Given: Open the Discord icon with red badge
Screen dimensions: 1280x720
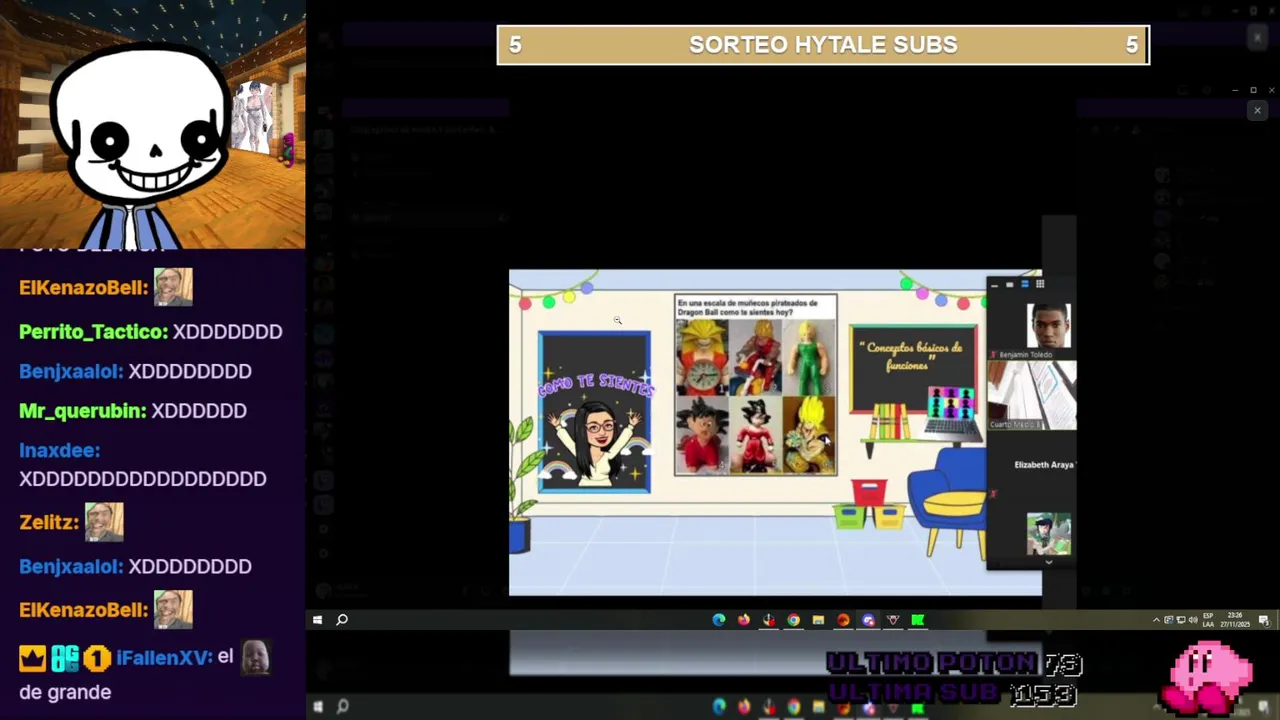Looking at the screenshot, I should 868,620.
